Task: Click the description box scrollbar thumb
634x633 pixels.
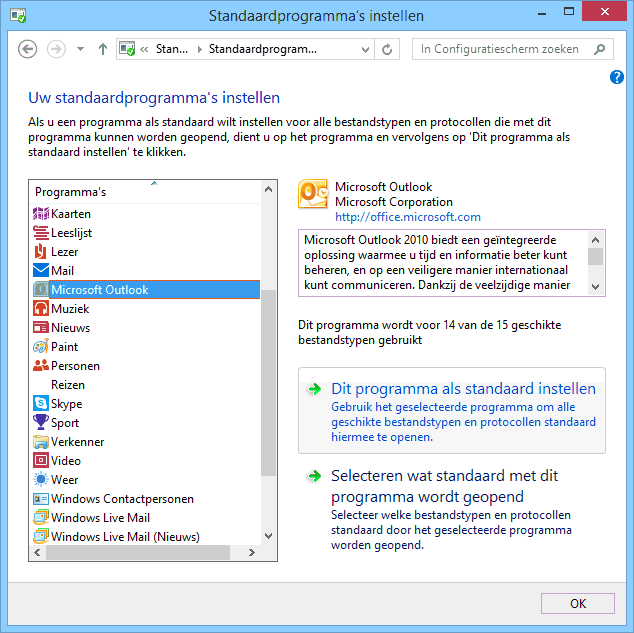Action: click(595, 256)
